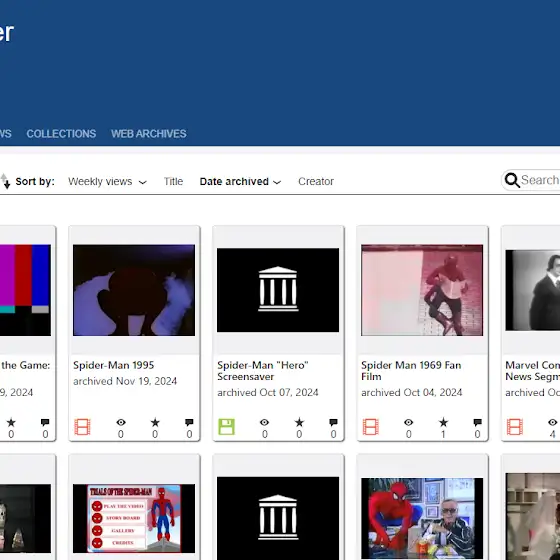Switch to the COLLECTIONS tab
The height and width of the screenshot is (560, 560).
(x=61, y=134)
